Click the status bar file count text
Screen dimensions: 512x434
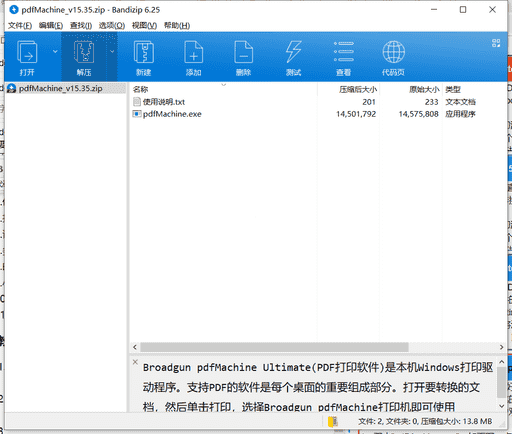coord(425,422)
